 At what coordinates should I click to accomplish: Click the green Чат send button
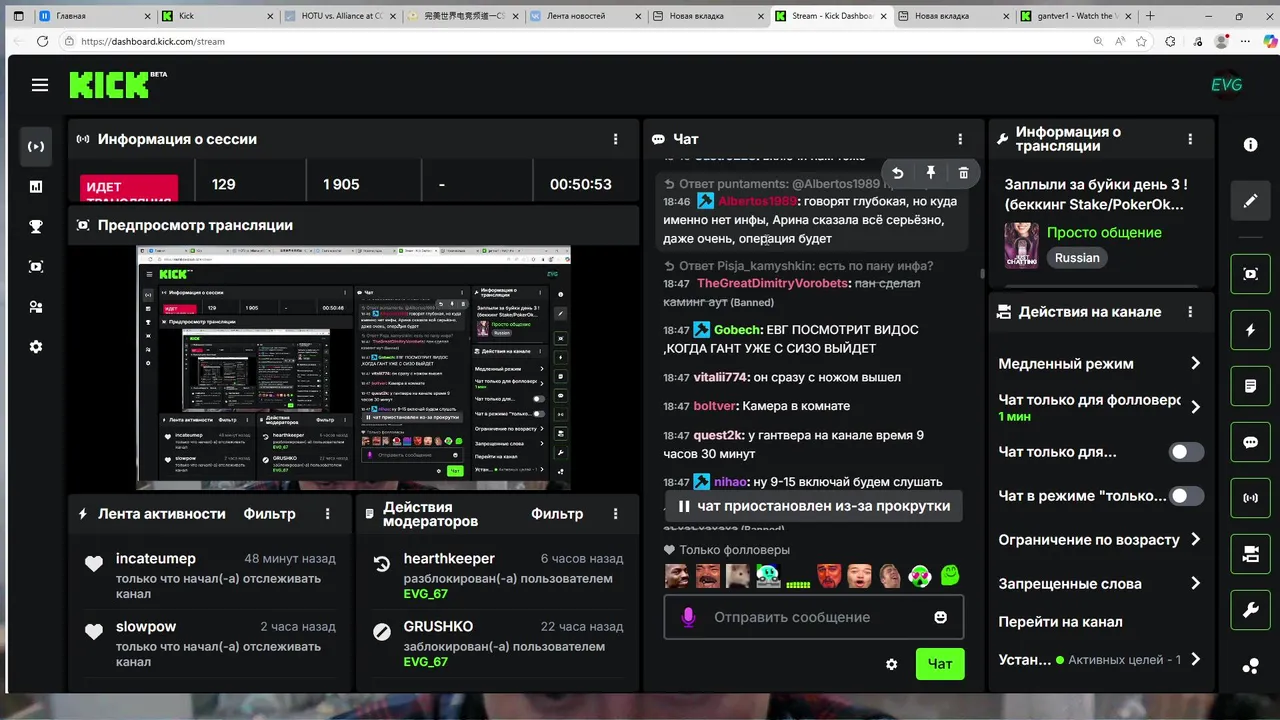click(x=940, y=664)
